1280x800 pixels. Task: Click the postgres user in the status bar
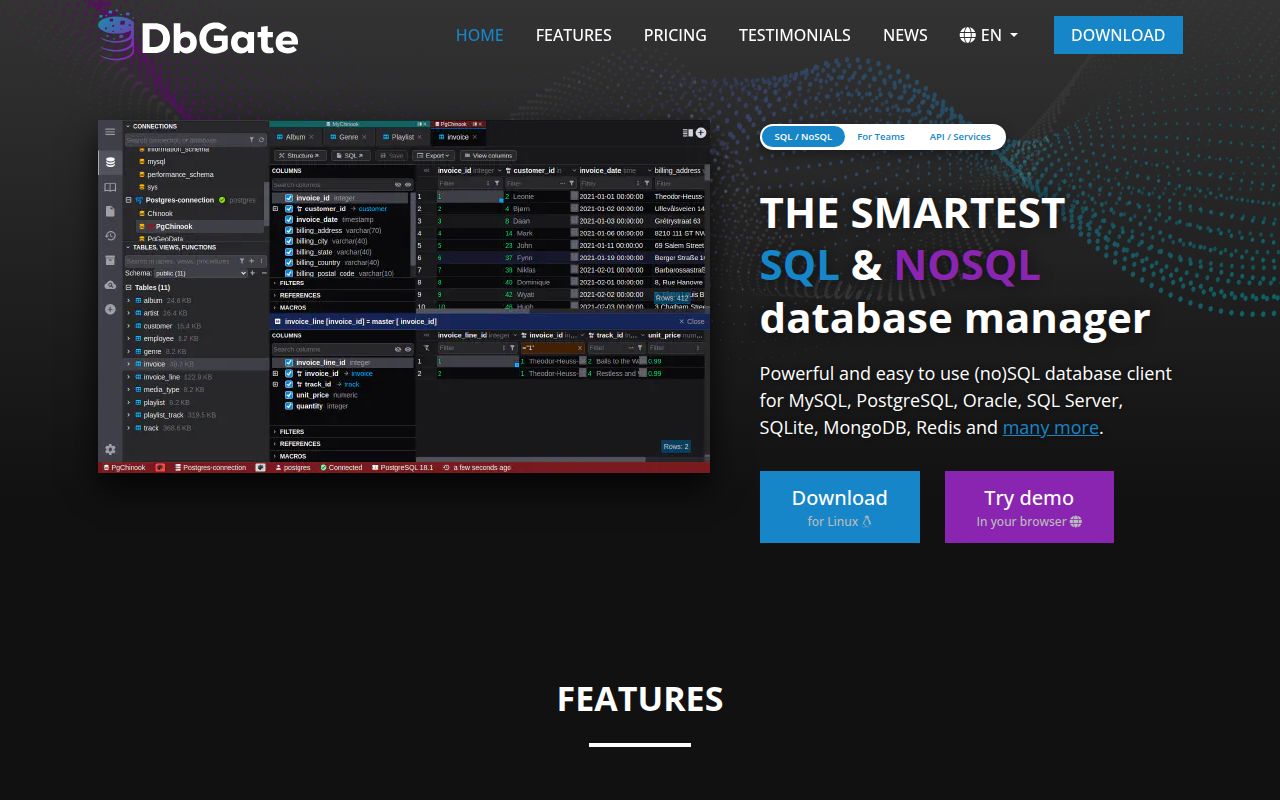click(292, 468)
